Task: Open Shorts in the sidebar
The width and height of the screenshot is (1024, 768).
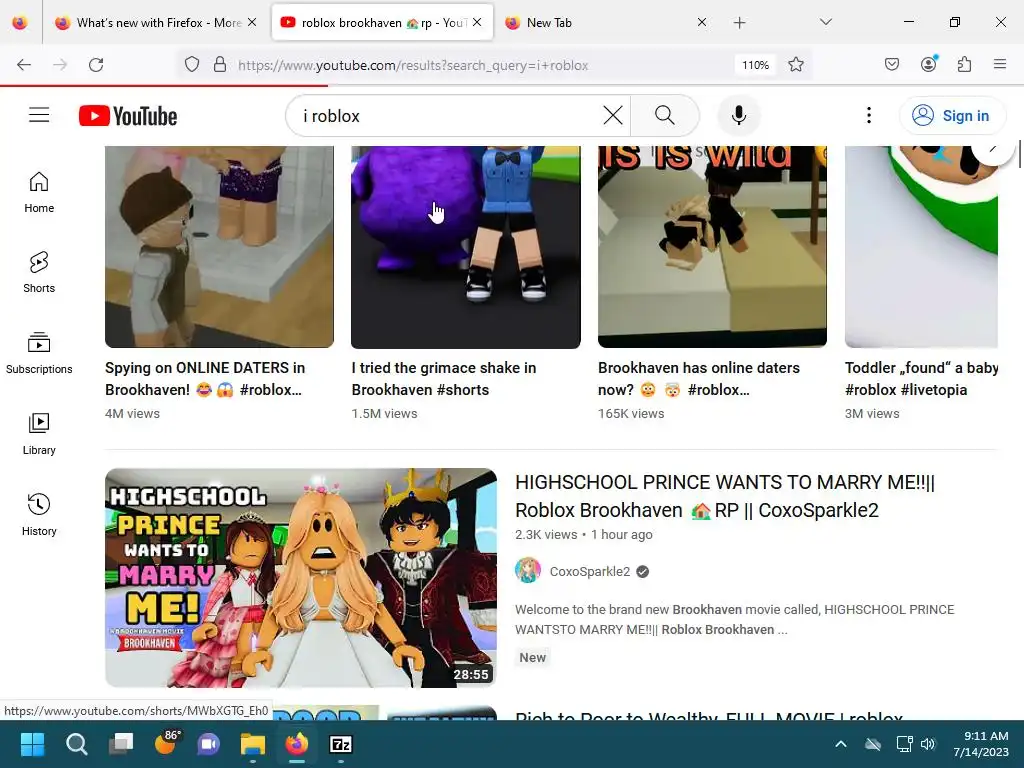Action: point(39,272)
